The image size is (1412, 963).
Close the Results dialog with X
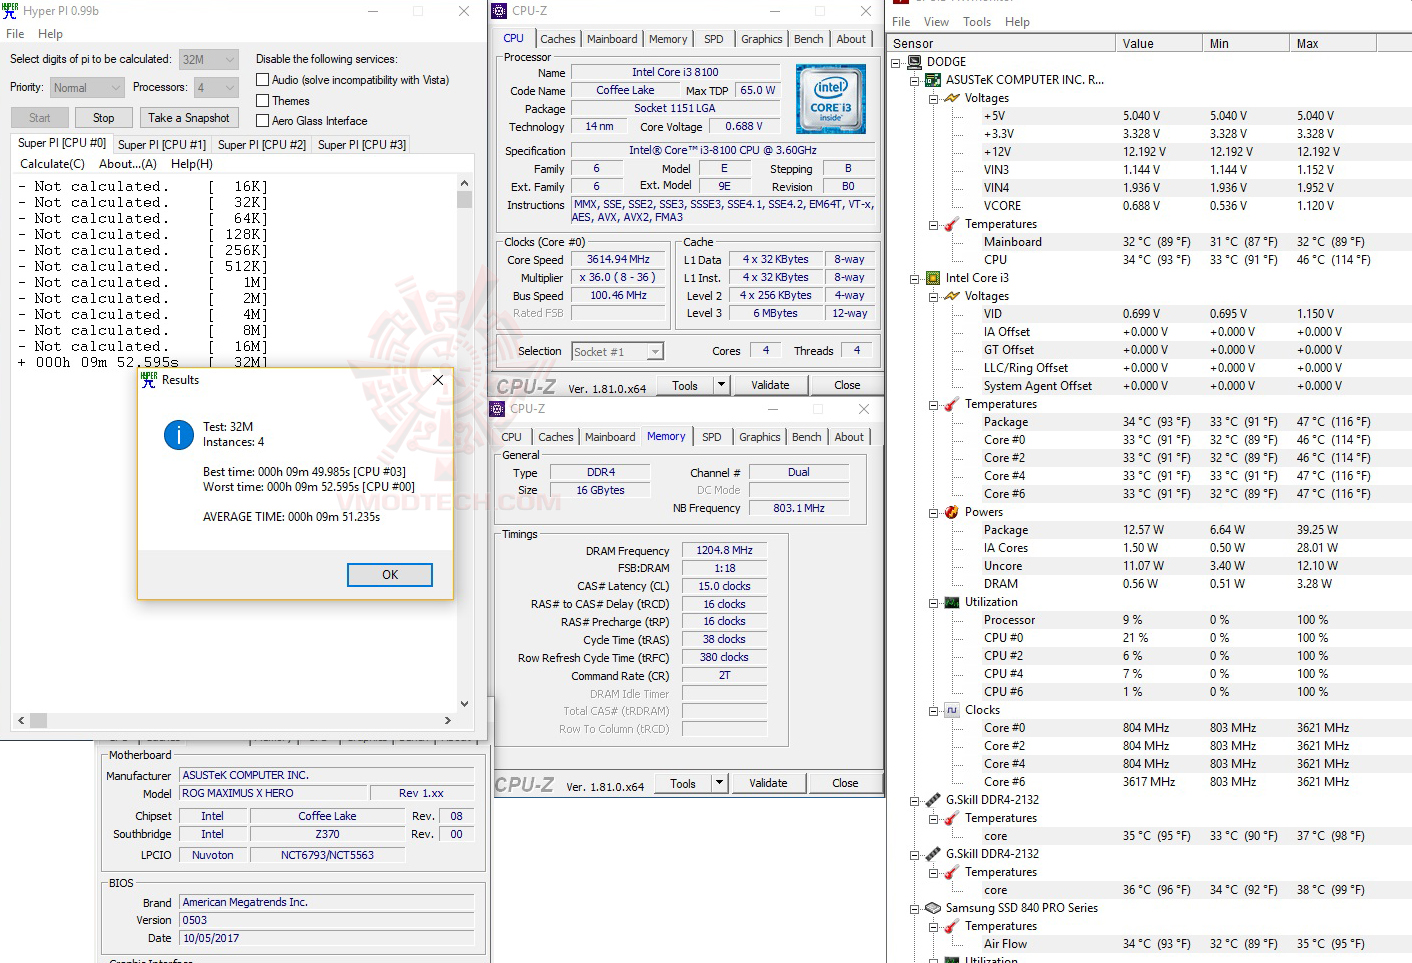437,380
